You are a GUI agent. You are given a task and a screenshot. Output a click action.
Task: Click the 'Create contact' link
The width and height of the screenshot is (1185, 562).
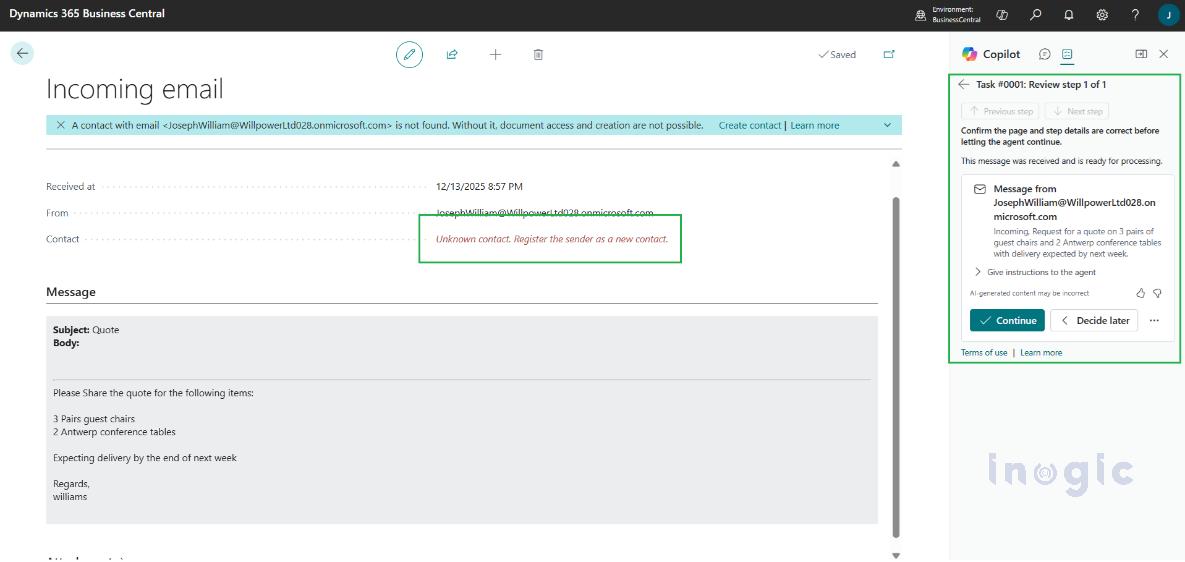750,126
